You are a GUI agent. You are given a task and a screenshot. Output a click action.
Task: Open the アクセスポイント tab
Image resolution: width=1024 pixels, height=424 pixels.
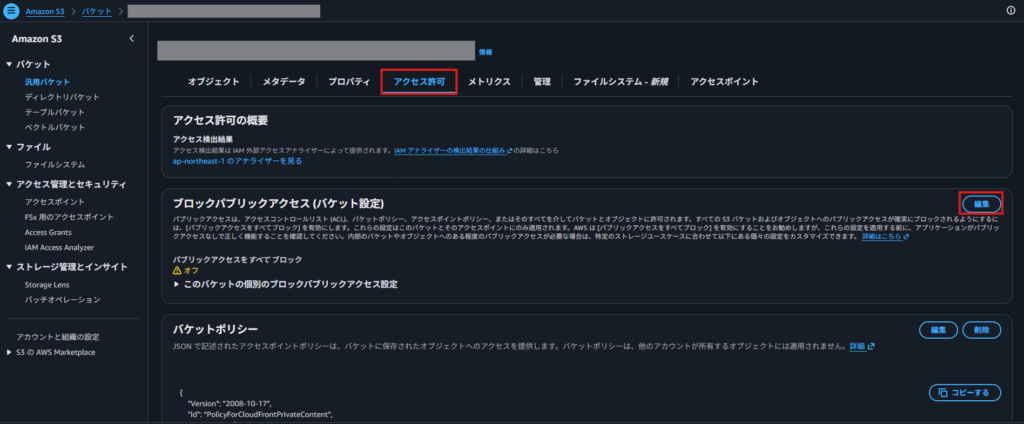[x=724, y=82]
